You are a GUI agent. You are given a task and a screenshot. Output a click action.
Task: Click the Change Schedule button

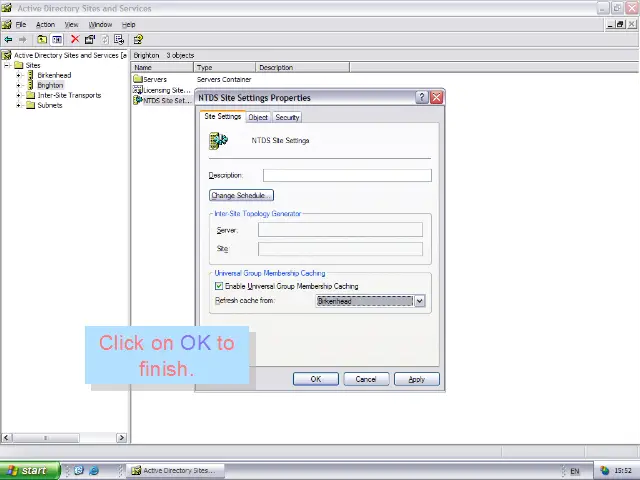[x=241, y=195]
